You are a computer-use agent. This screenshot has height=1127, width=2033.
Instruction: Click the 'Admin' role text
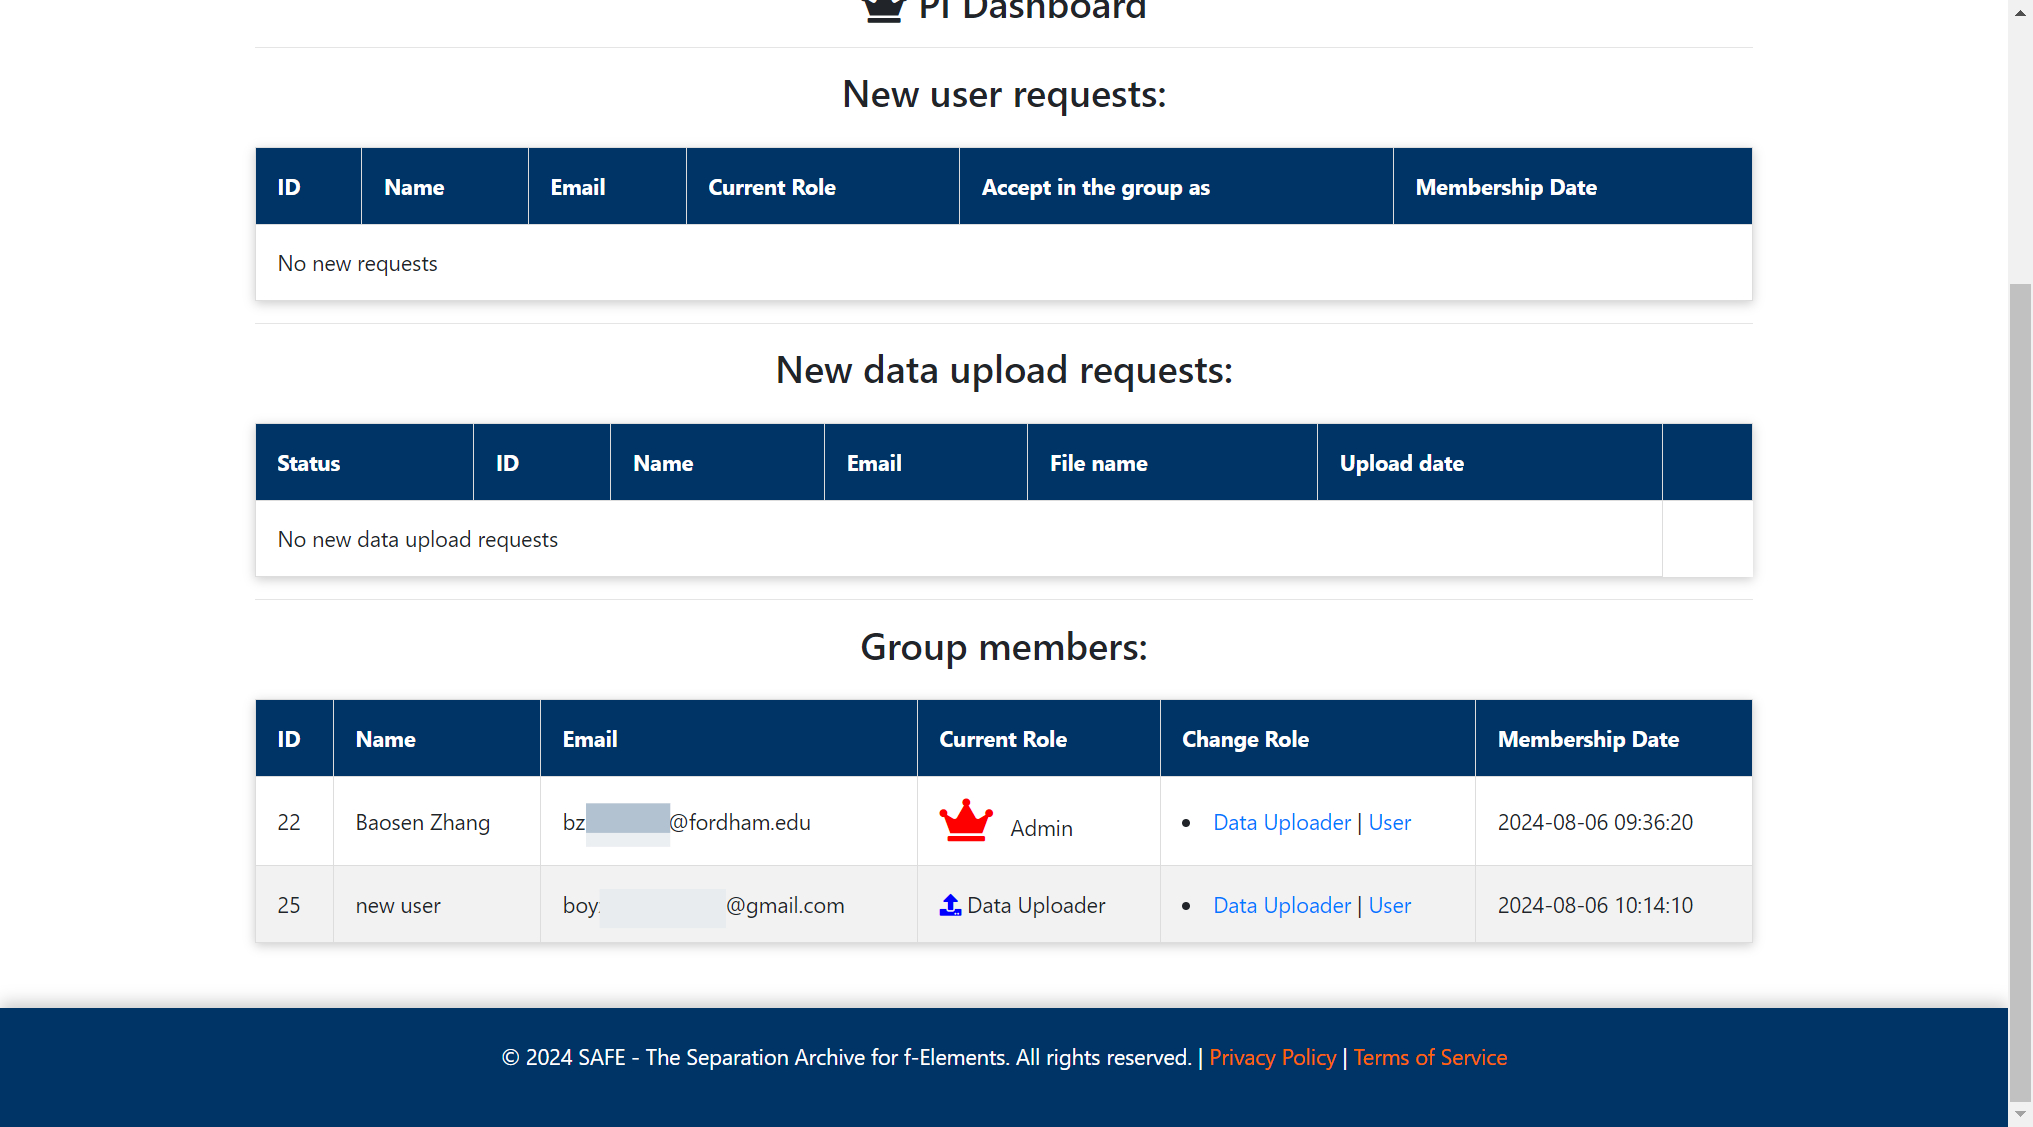[1041, 828]
